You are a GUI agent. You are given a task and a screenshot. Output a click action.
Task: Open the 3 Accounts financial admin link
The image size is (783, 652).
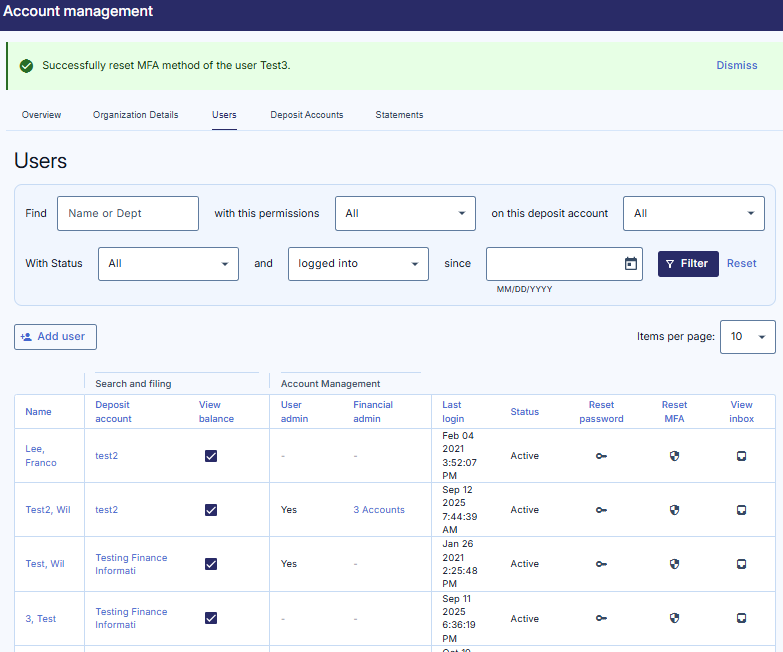coord(378,510)
